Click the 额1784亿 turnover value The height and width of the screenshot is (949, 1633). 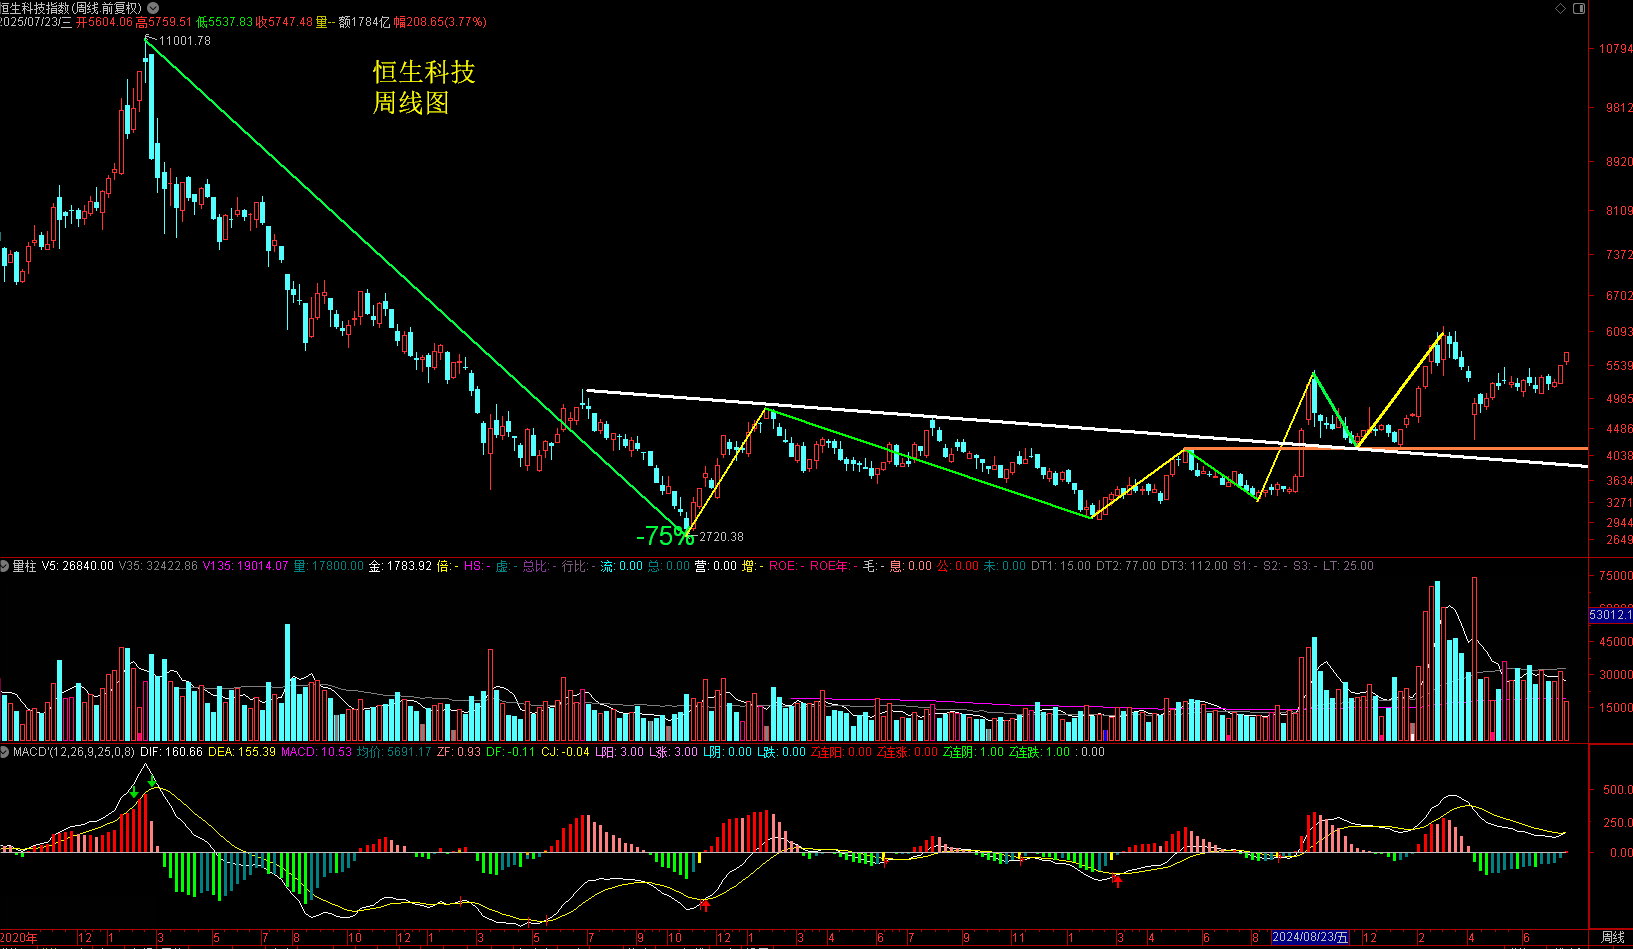365,22
